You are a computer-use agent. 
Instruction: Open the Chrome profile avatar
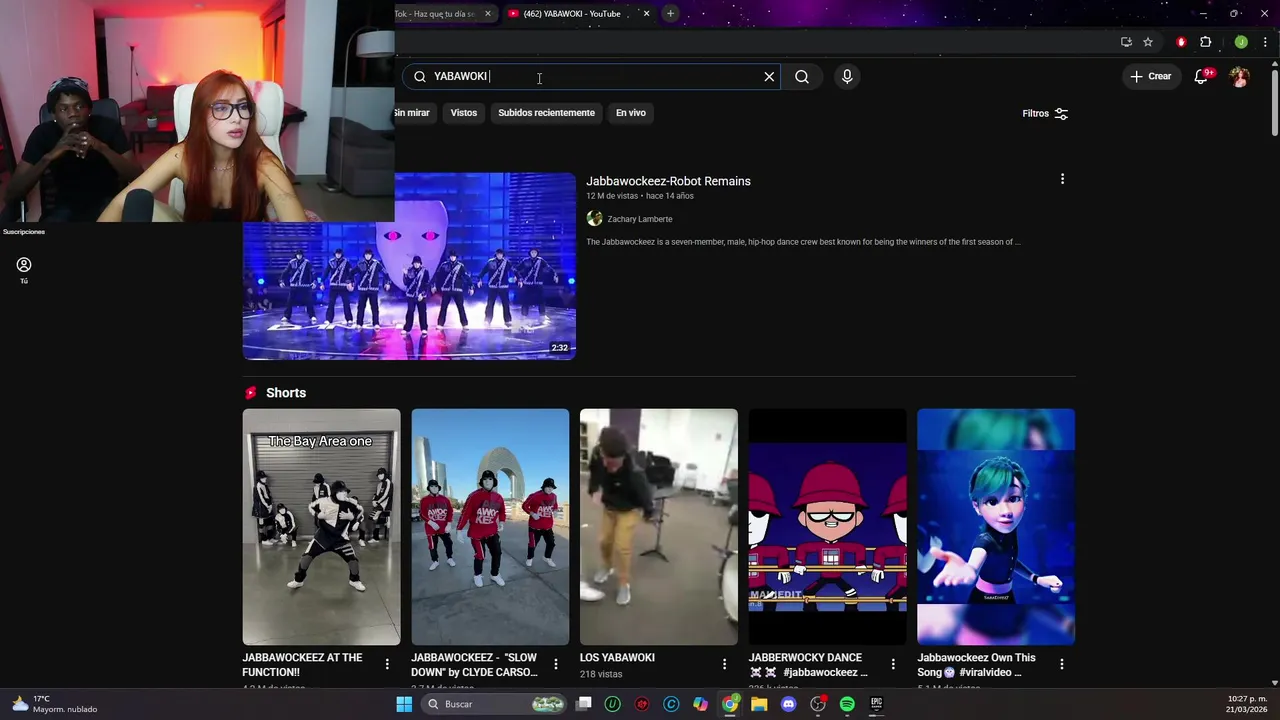coord(1241,42)
